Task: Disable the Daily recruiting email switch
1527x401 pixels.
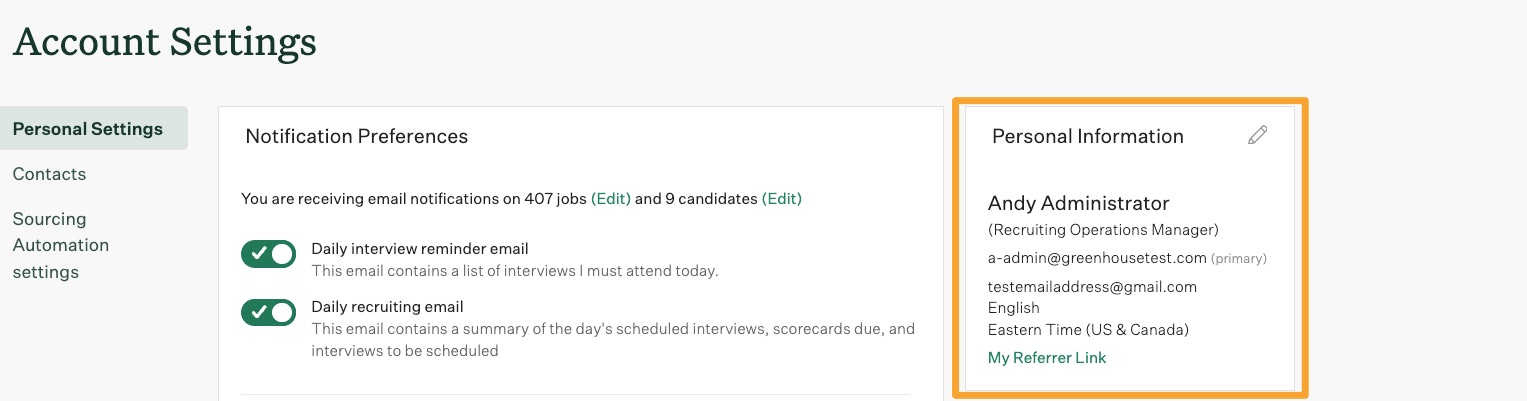Action: (x=269, y=313)
